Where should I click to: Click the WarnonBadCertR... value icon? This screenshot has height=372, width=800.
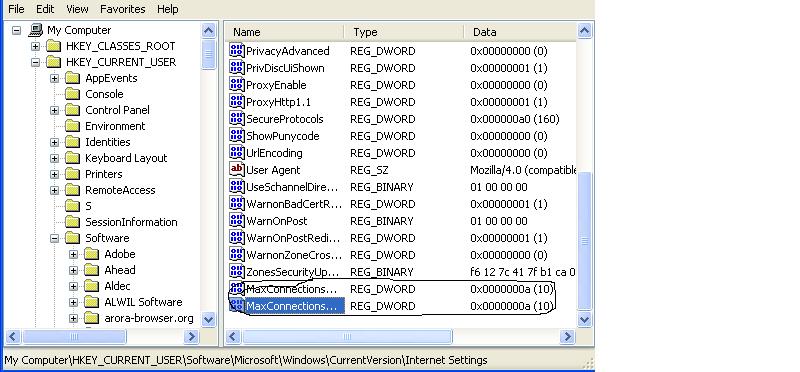pos(237,204)
